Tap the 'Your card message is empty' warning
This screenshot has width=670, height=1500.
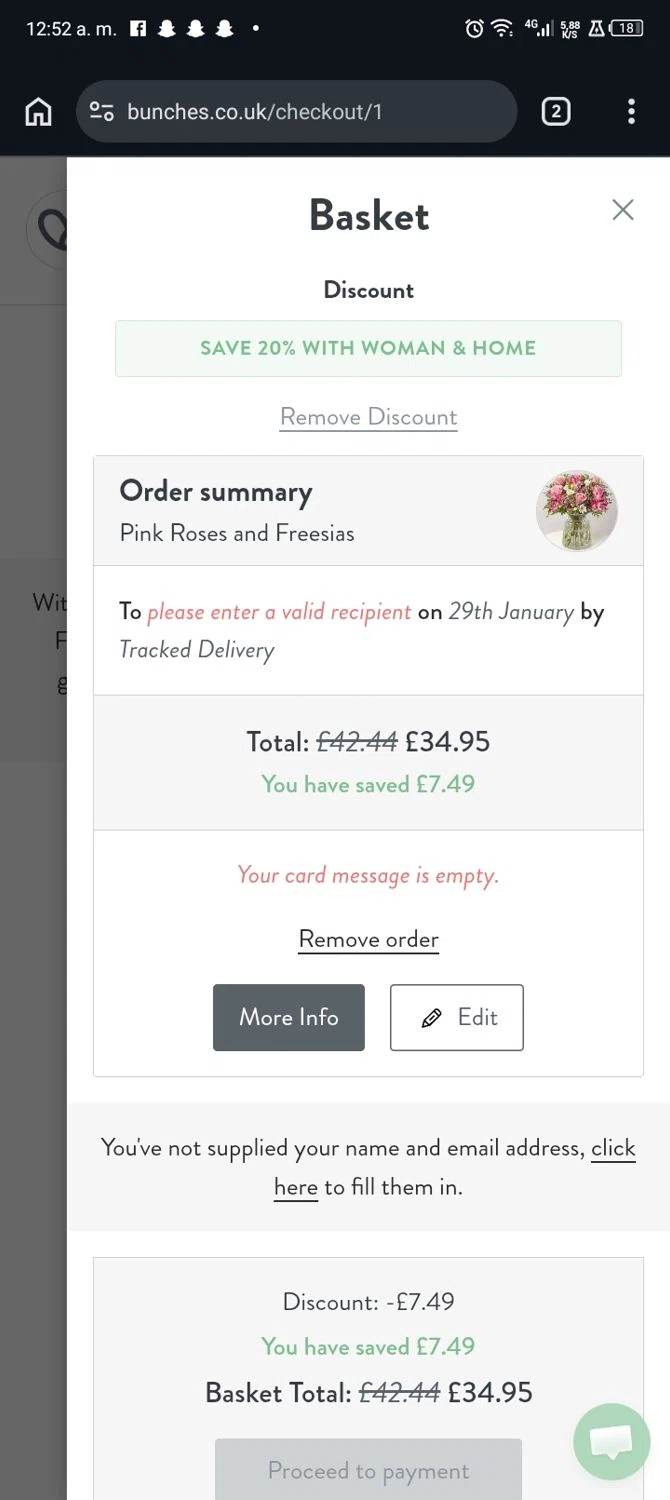[368, 876]
